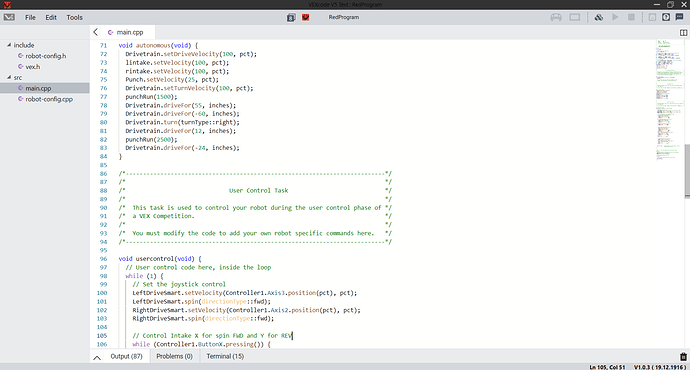Click the code minimap overview
Image resolution: width=690 pixels, height=370 pixels.
(x=670, y=101)
